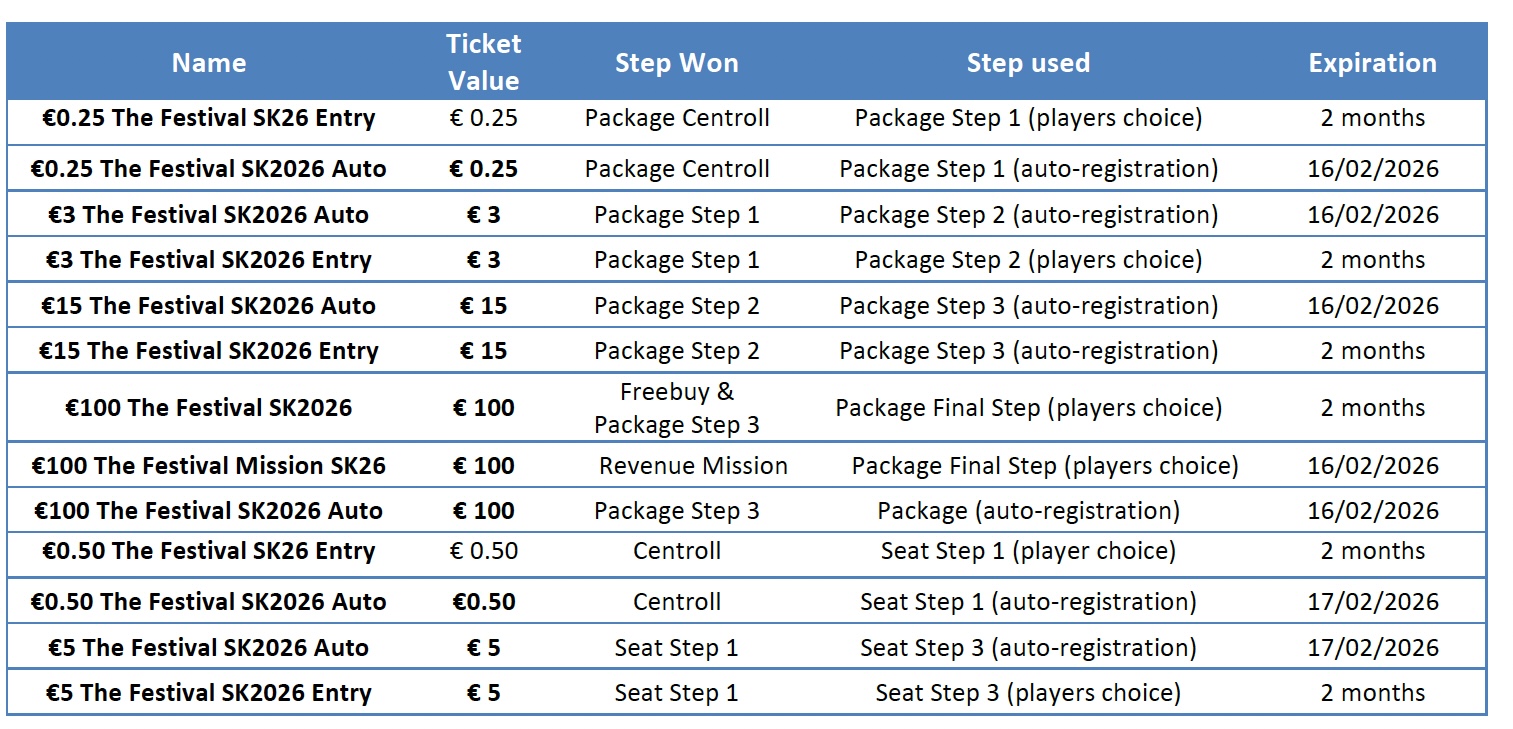1513x729 pixels.
Task: Select the Package Step 1 (players choice) cell
Action: point(1028,118)
